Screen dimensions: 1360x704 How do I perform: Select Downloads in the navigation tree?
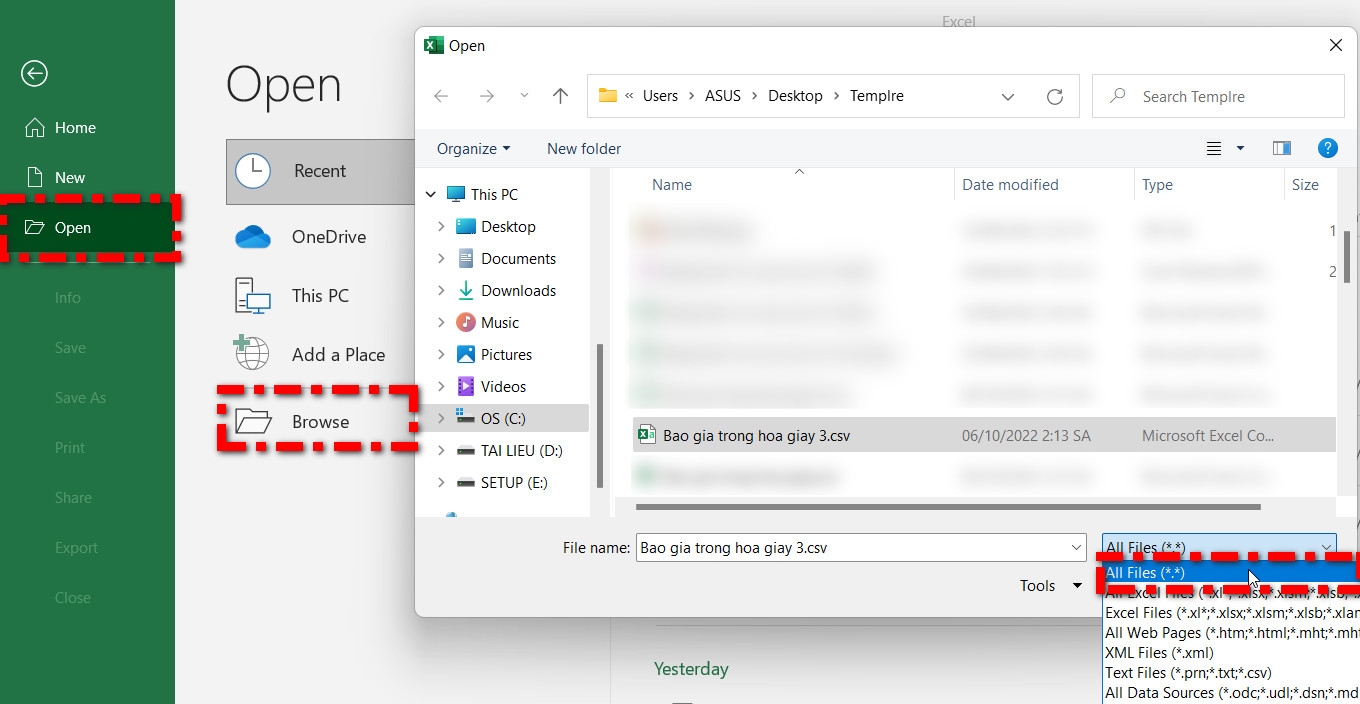518,291
